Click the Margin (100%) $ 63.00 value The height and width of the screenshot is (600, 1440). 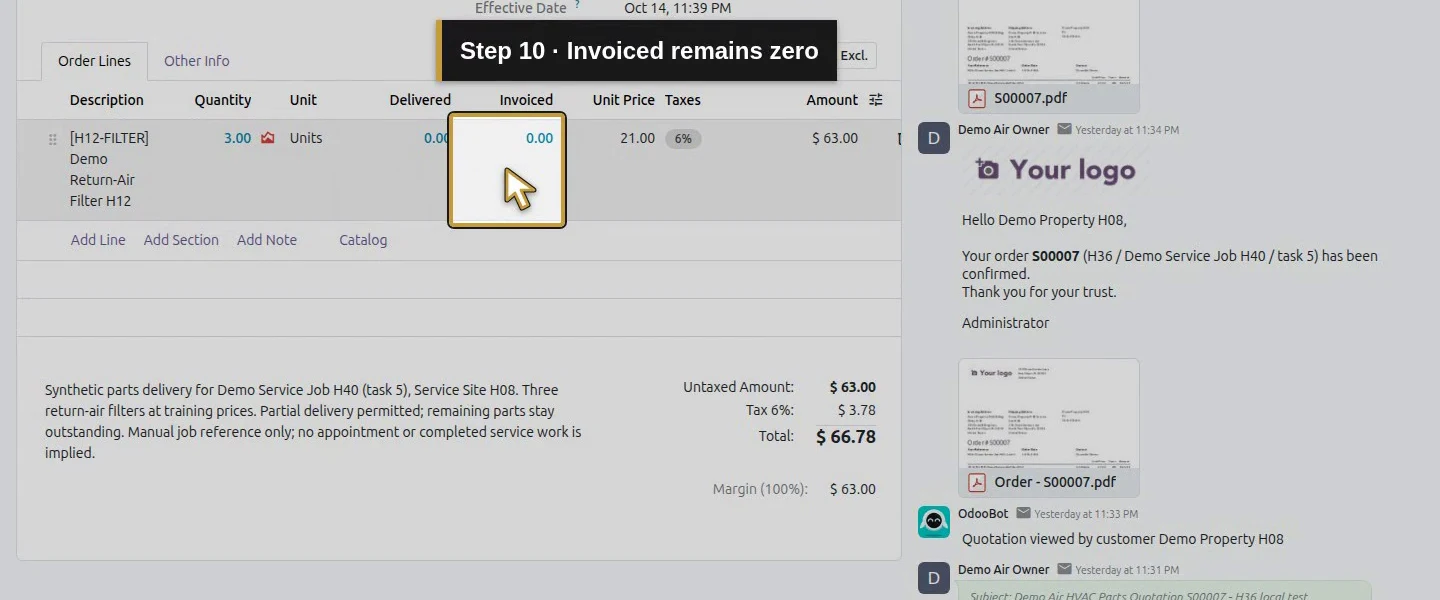coord(853,489)
